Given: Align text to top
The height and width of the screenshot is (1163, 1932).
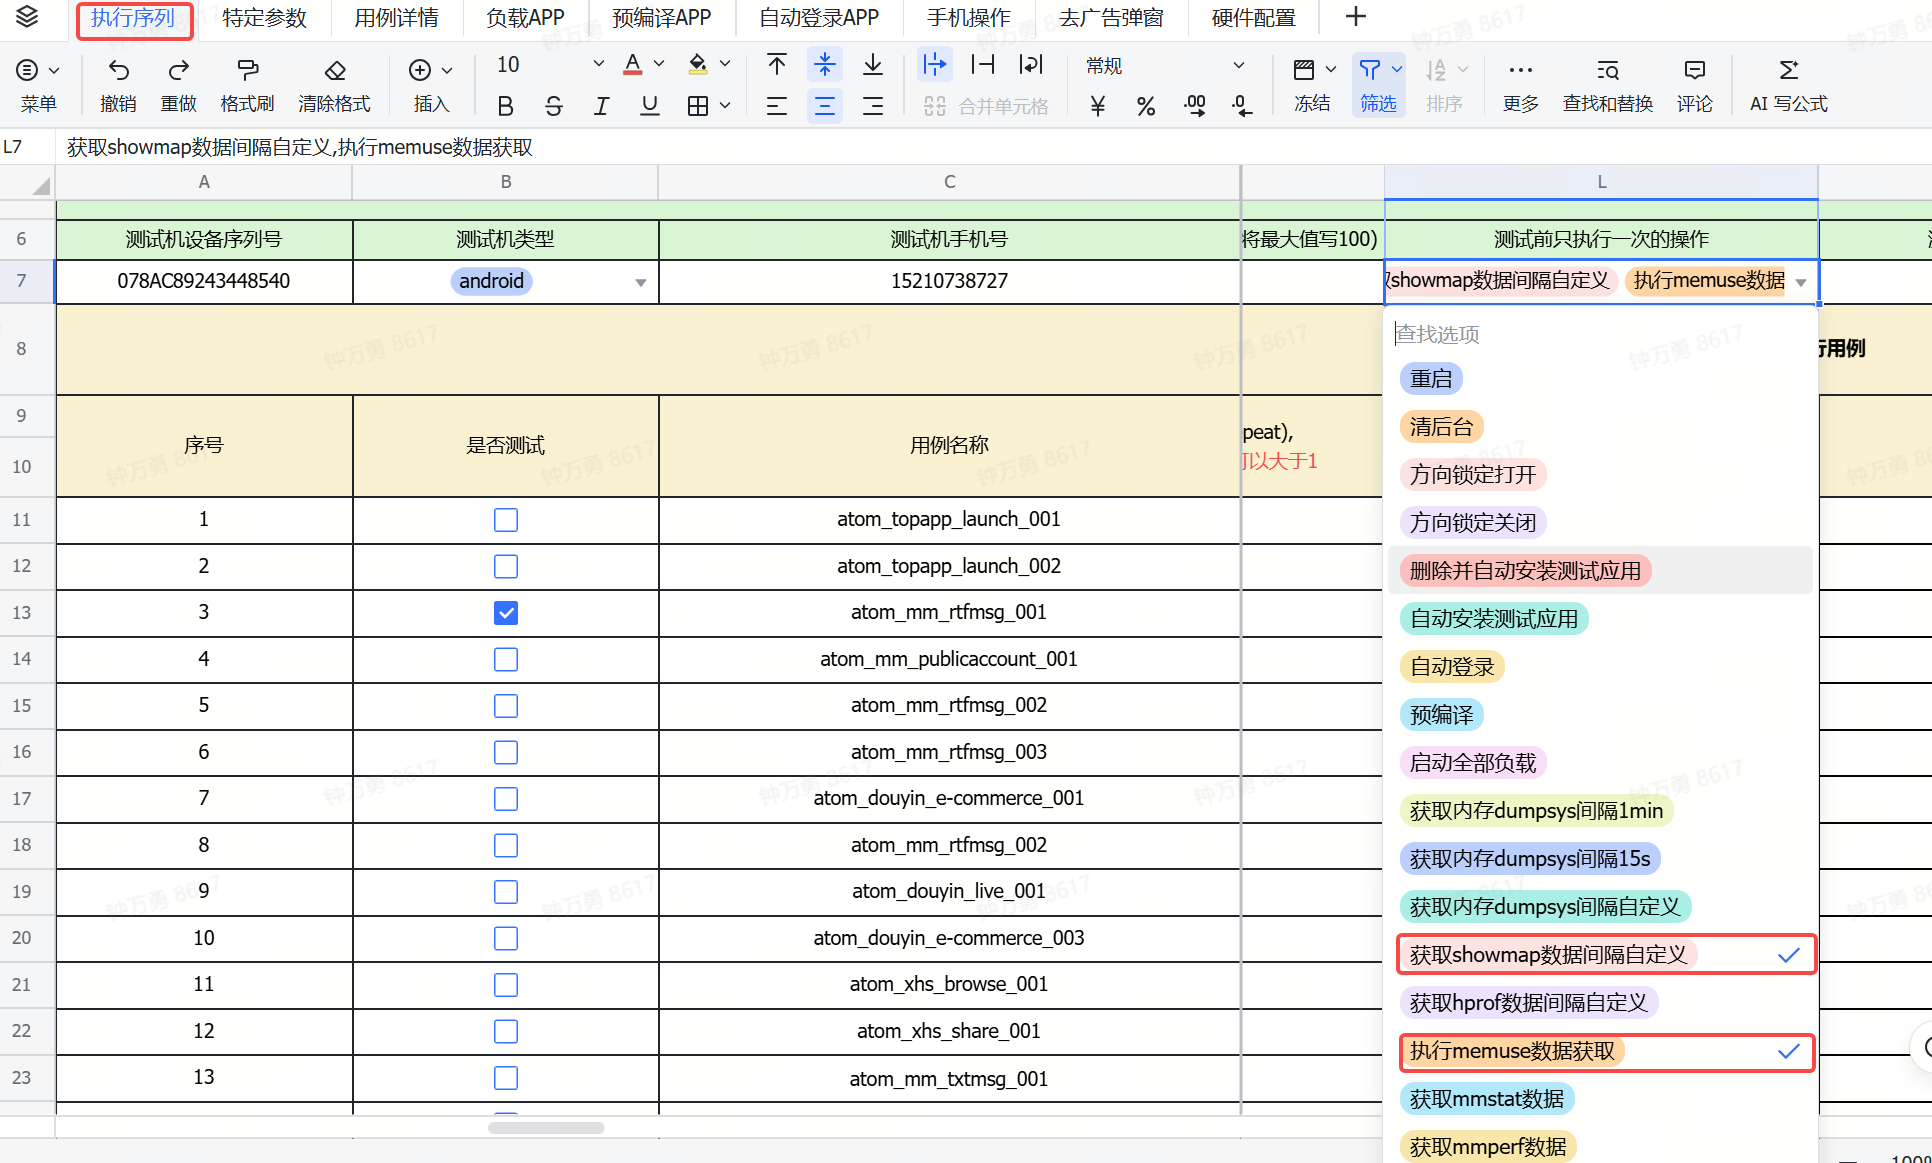Looking at the screenshot, I should click(777, 65).
